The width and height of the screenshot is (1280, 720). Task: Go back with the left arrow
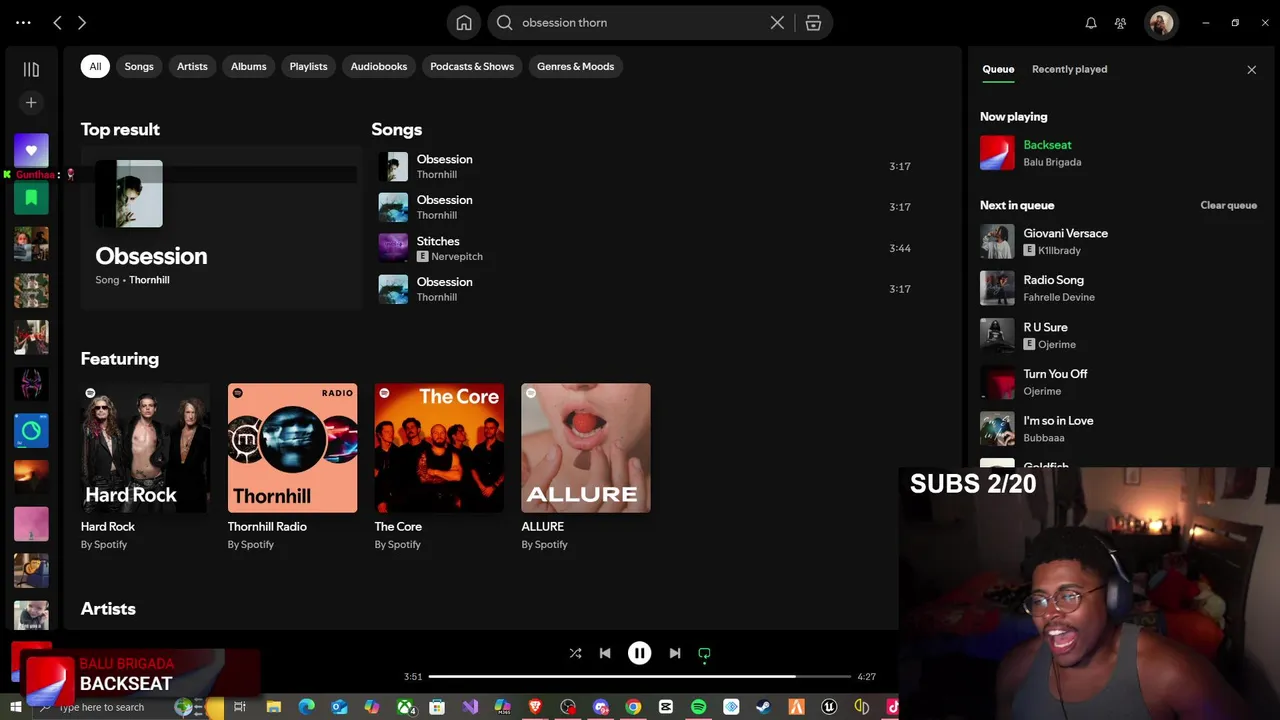57,22
